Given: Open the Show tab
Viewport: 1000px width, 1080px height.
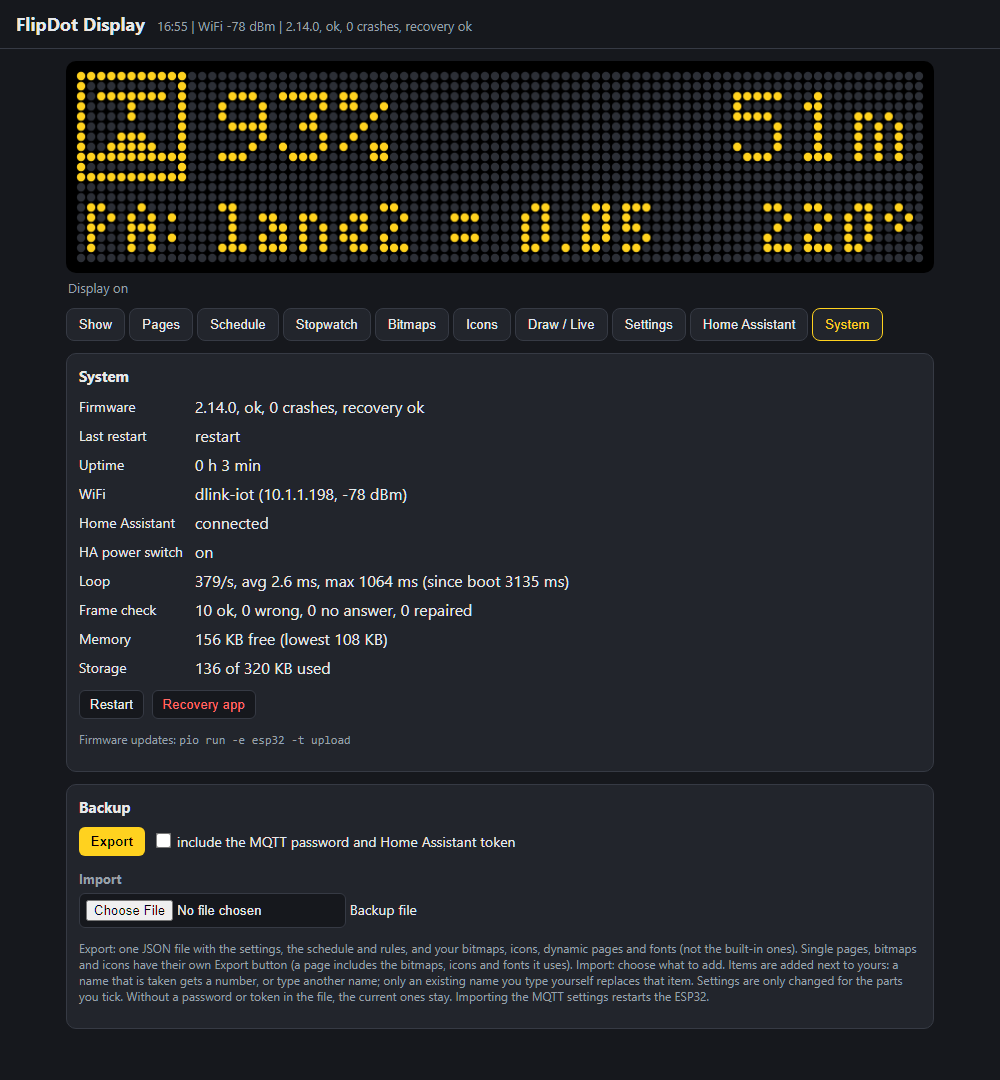Looking at the screenshot, I should coord(95,324).
